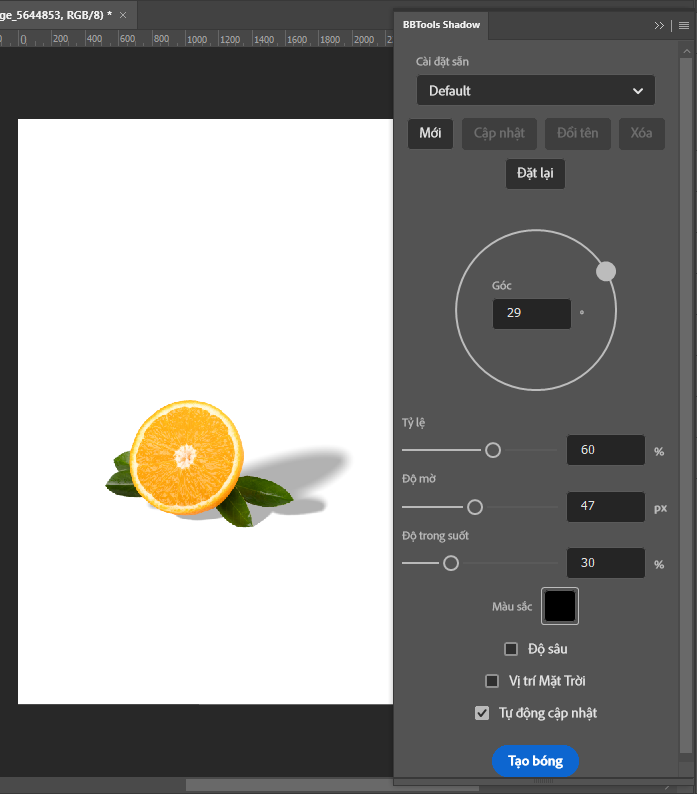The width and height of the screenshot is (697, 794).
Task: Click the Tỷ lệ percent value field
Action: point(605,450)
